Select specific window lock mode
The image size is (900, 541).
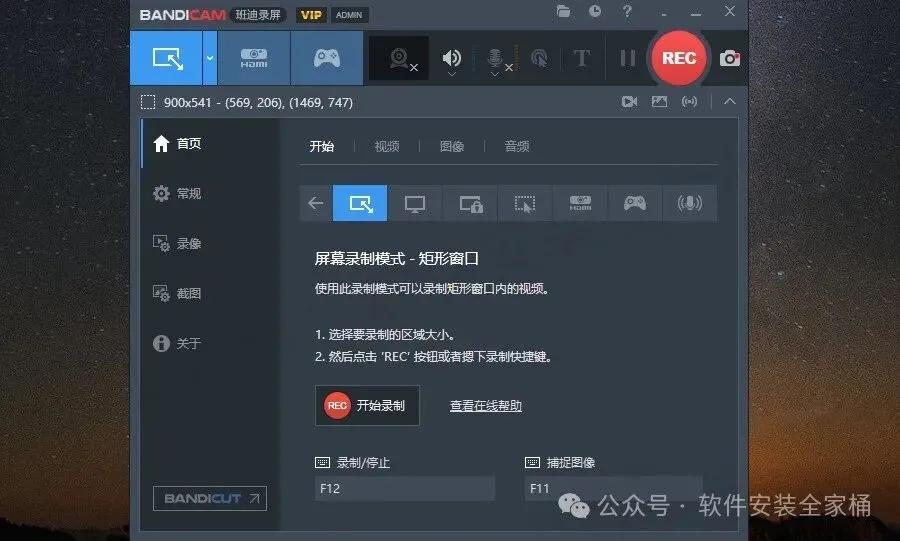470,203
